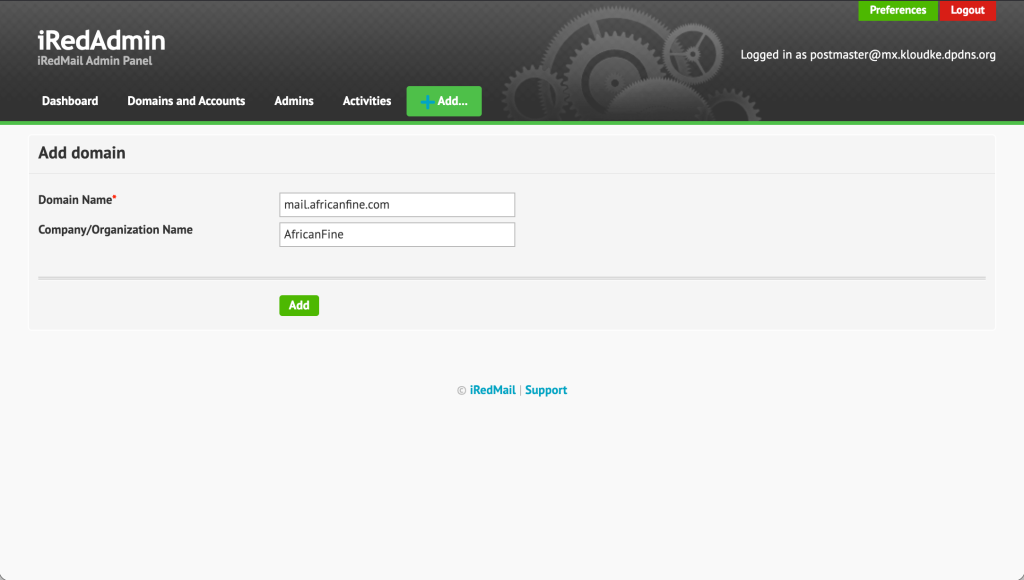Viewport: 1024px width, 580px height.
Task: Click the iRedMail Admin Panel subtitle
Action: point(94,62)
